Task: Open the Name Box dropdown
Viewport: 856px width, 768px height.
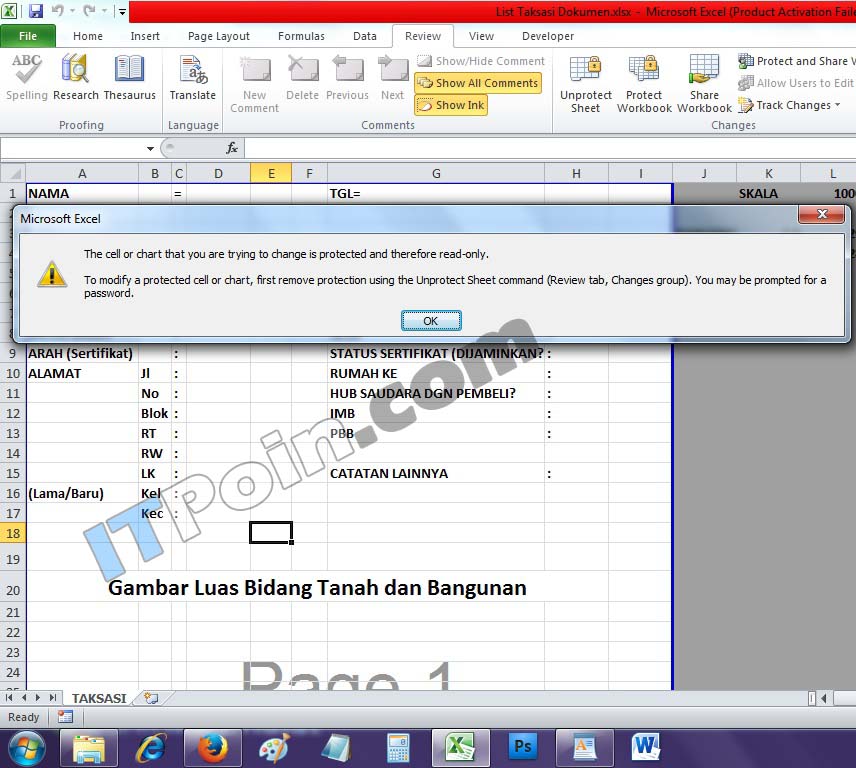Action: coord(150,148)
